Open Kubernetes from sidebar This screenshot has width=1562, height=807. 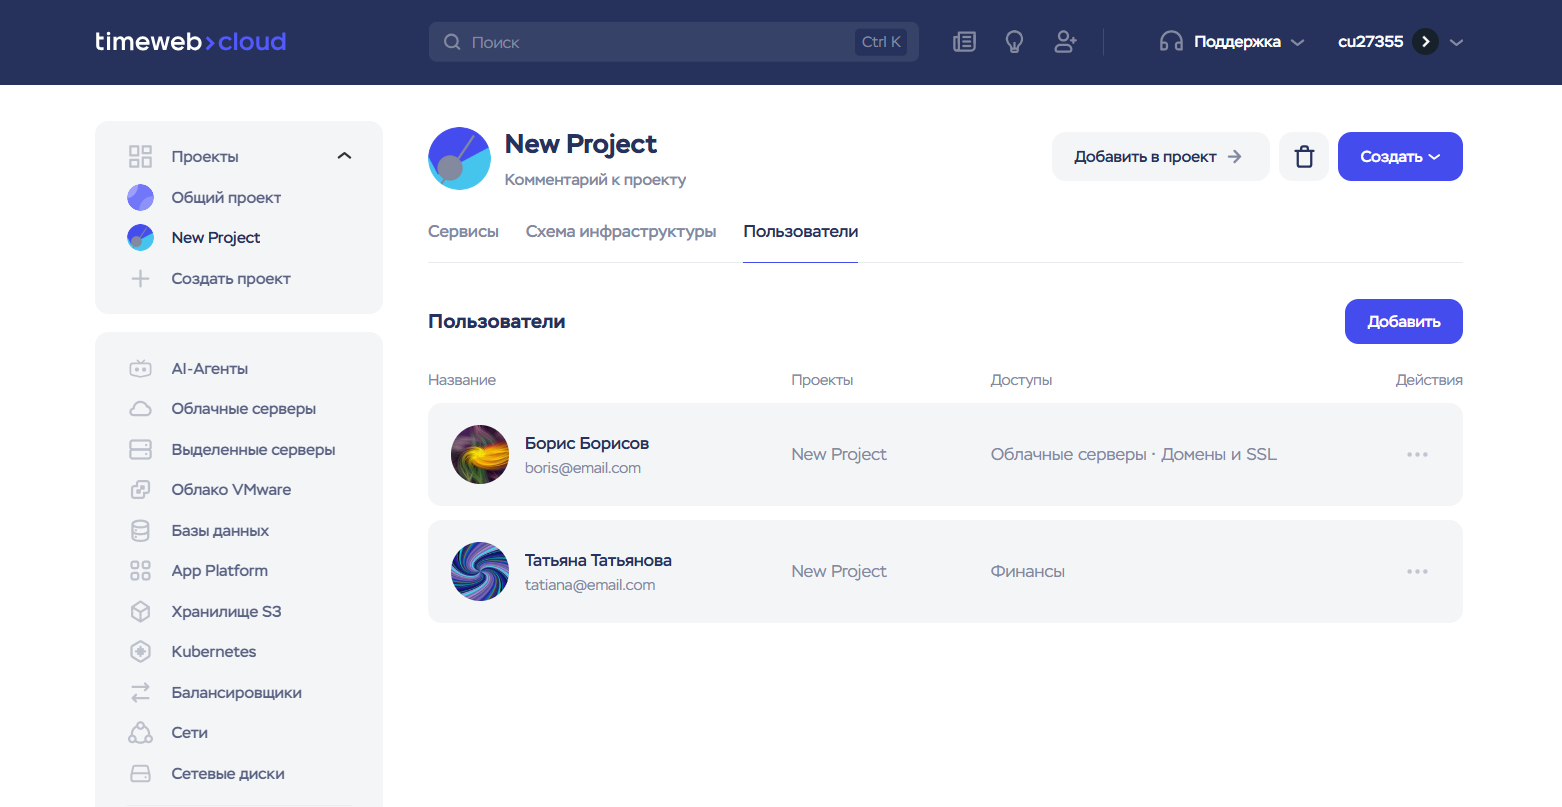pos(213,652)
